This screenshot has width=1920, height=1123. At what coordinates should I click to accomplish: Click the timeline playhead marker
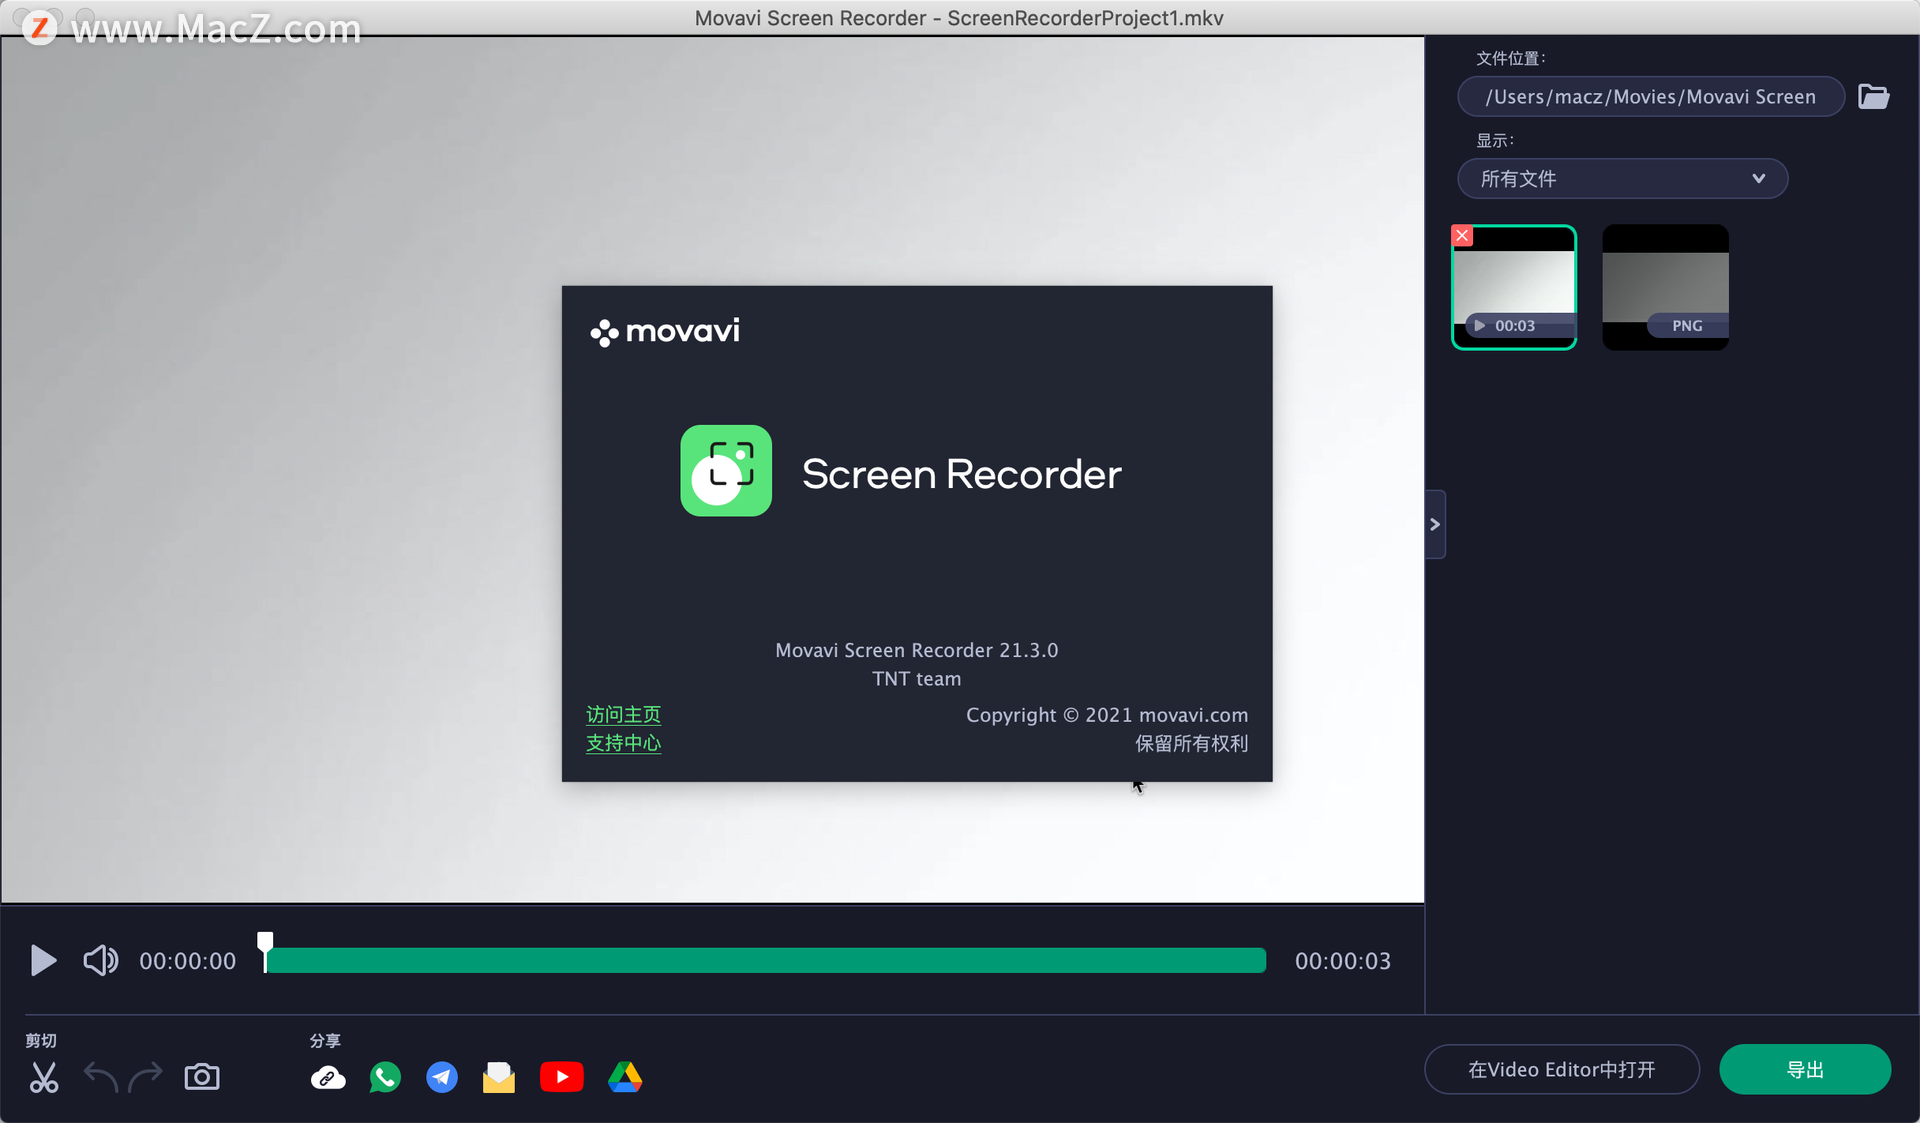coord(265,951)
